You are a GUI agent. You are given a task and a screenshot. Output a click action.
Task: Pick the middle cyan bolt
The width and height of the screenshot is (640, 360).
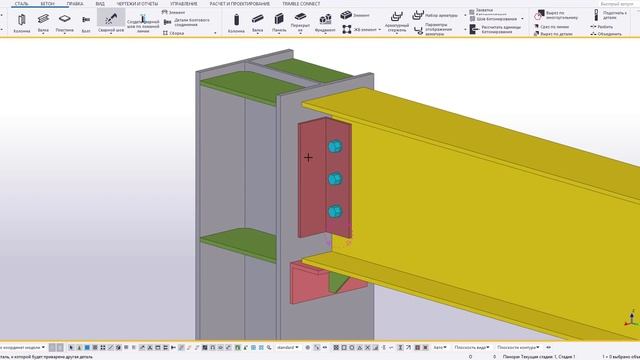coord(335,179)
